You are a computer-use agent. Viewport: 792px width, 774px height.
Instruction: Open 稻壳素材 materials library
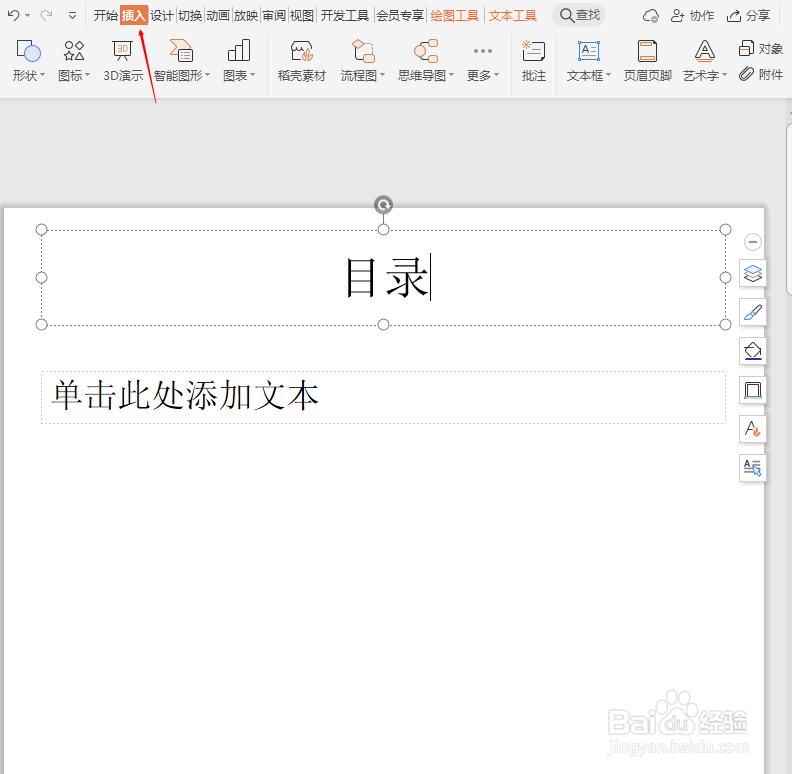(302, 61)
